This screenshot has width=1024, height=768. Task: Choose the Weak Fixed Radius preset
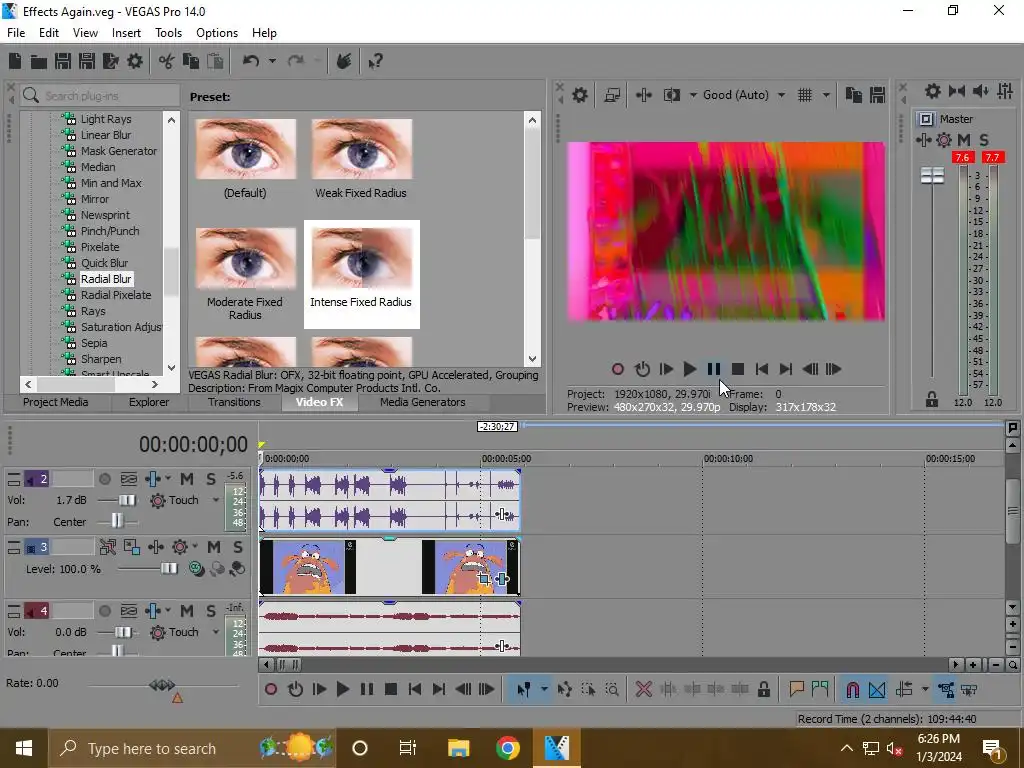pyautogui.click(x=361, y=159)
